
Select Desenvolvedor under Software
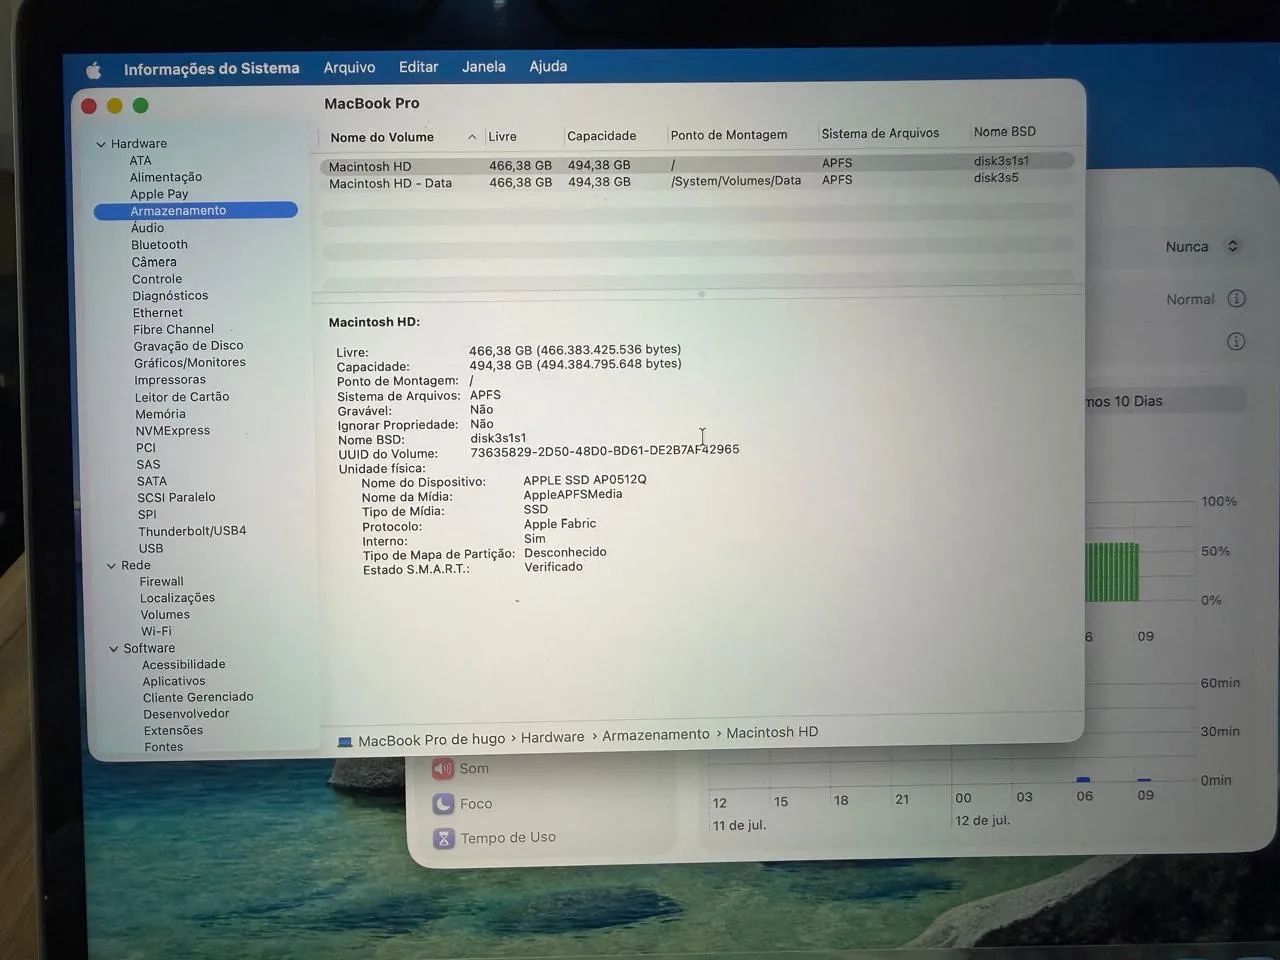click(x=186, y=714)
